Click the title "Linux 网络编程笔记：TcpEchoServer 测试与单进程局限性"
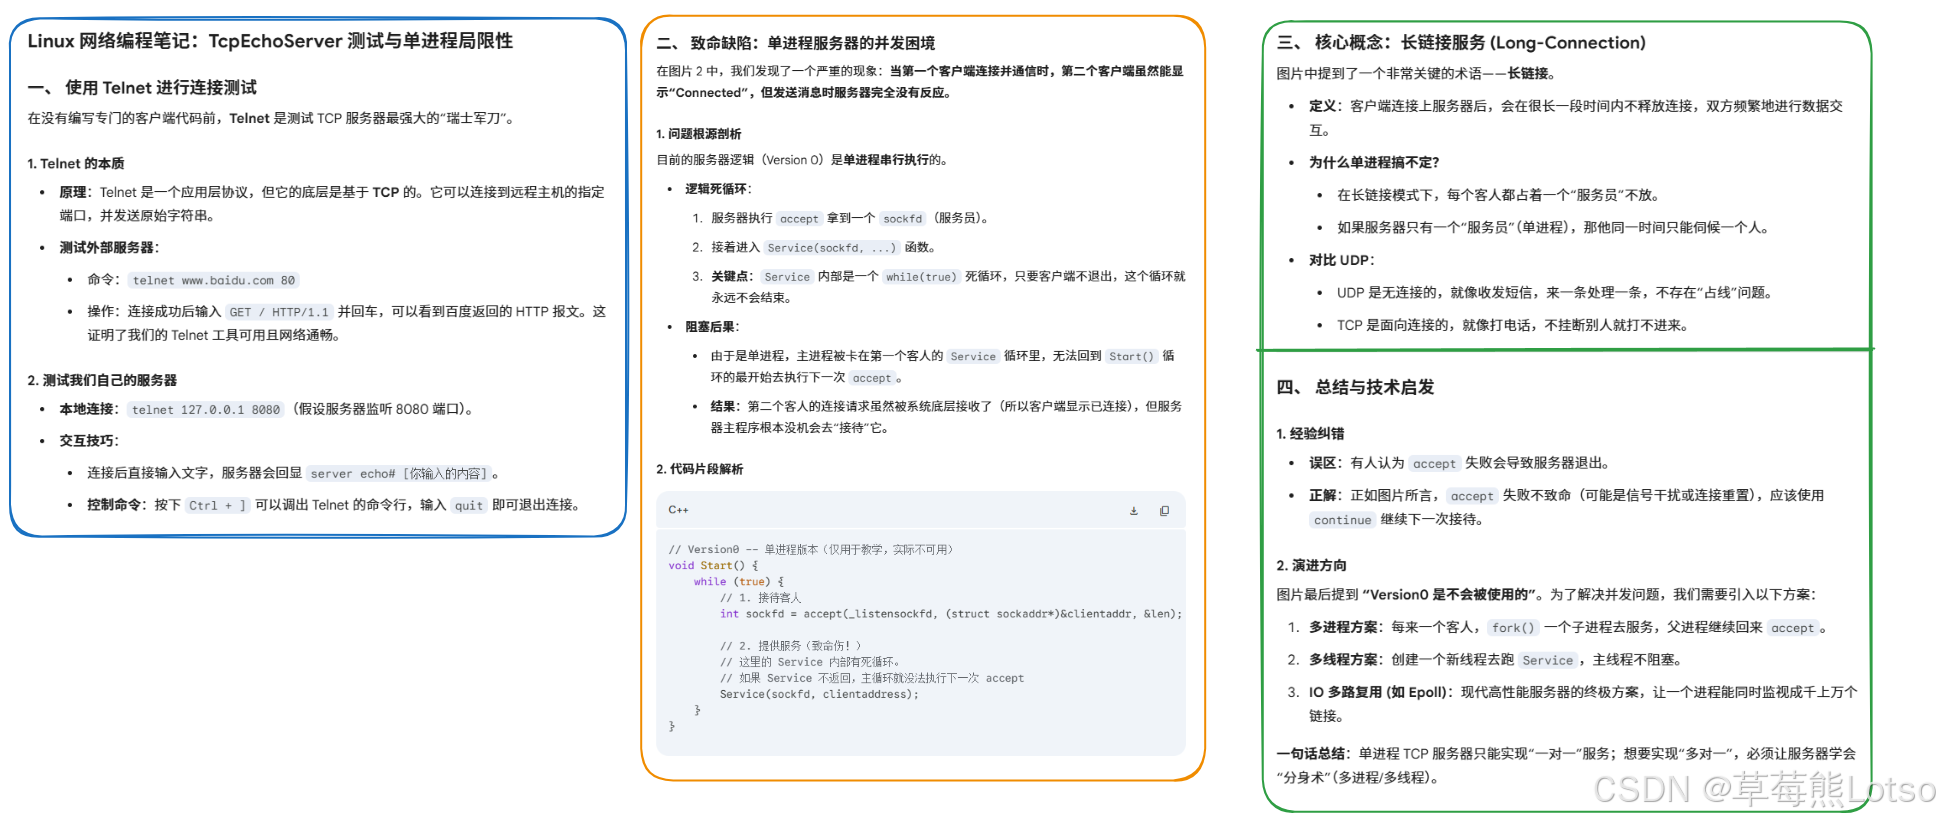This screenshot has width=1940, height=821. click(x=270, y=41)
